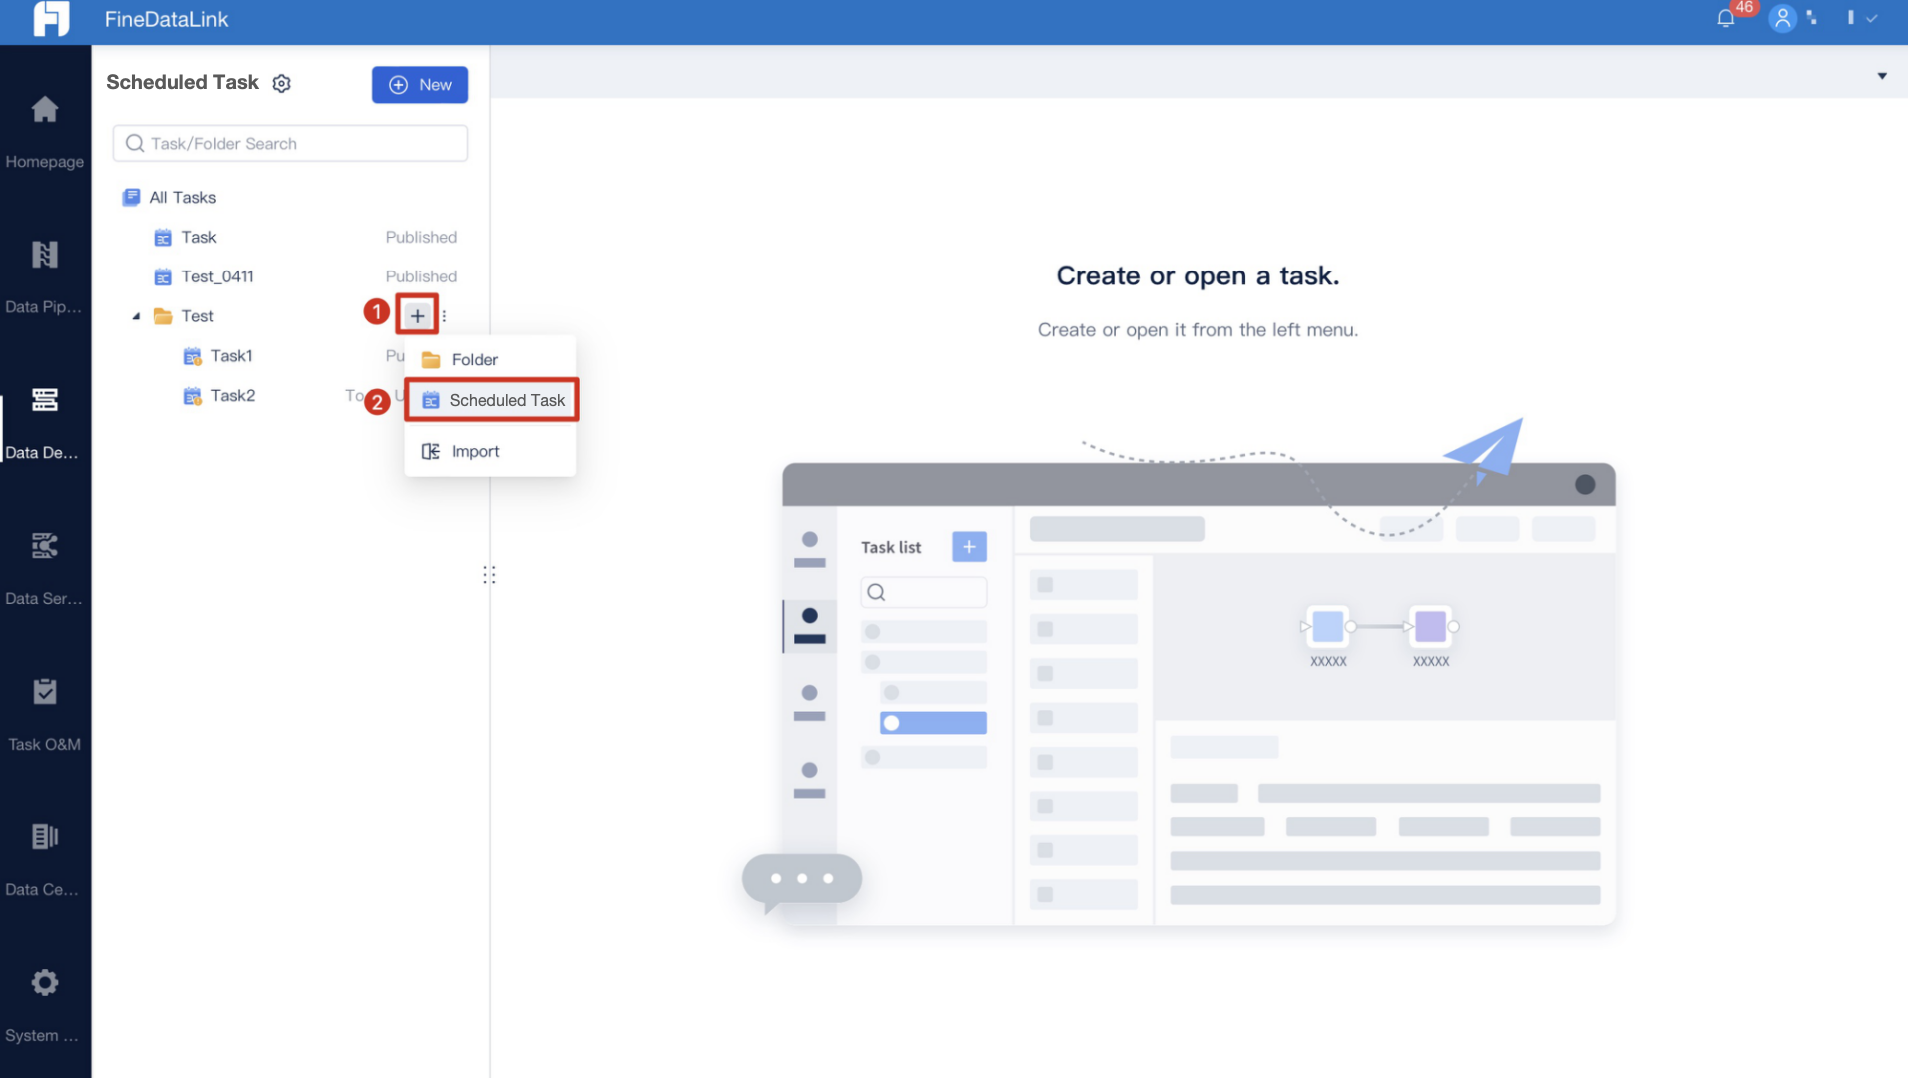This screenshot has width=1910, height=1080.
Task: Open the dropdown arrow at top right
Action: (1881, 75)
